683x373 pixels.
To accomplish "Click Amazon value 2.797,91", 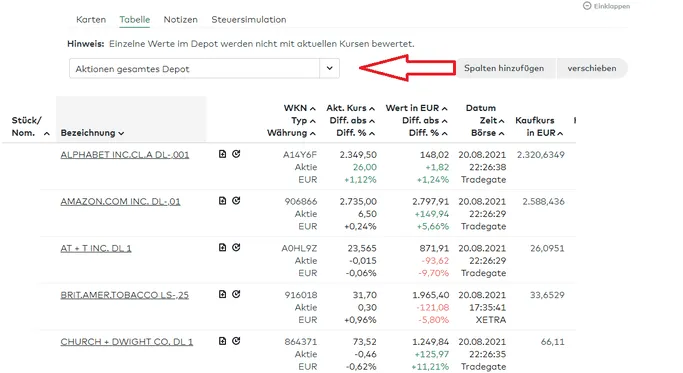I will pyautogui.click(x=430, y=201).
